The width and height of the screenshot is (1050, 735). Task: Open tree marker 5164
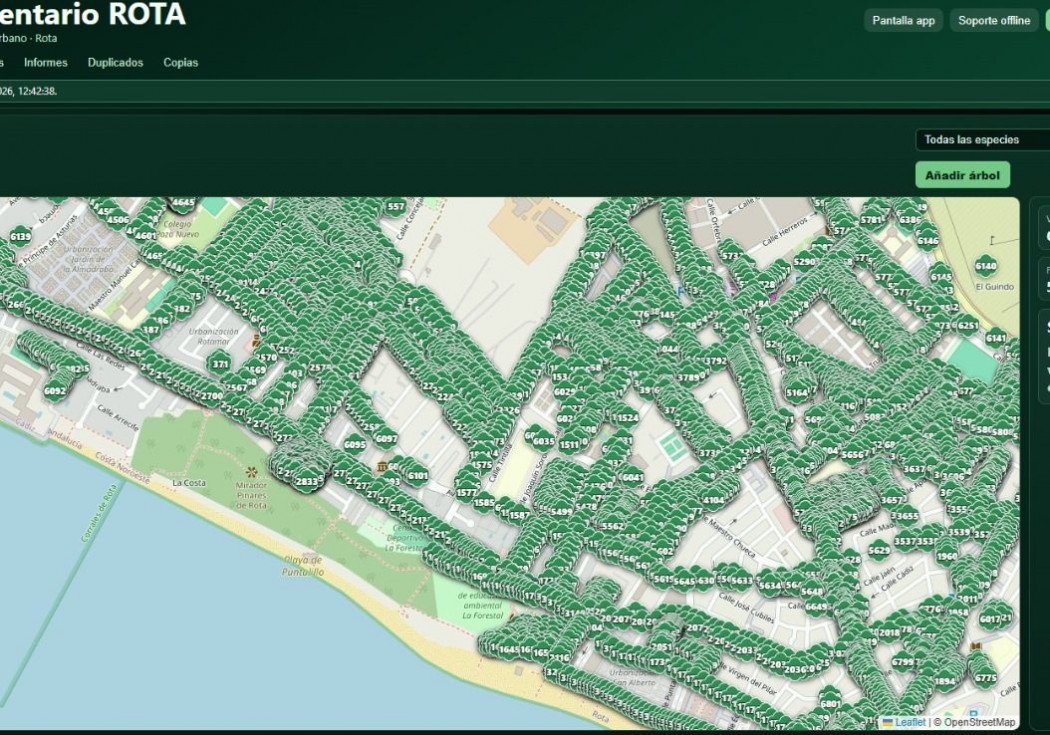click(x=797, y=392)
